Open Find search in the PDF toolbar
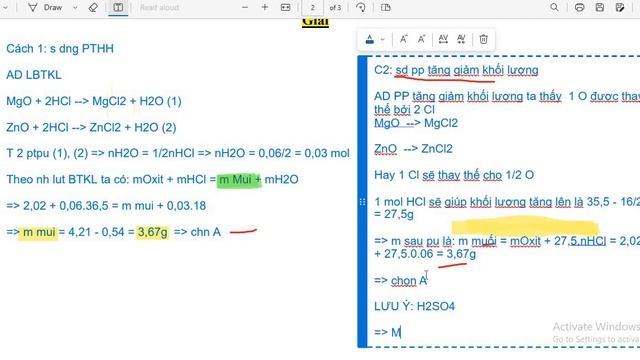This screenshot has width=640, height=360. [x=554, y=7]
